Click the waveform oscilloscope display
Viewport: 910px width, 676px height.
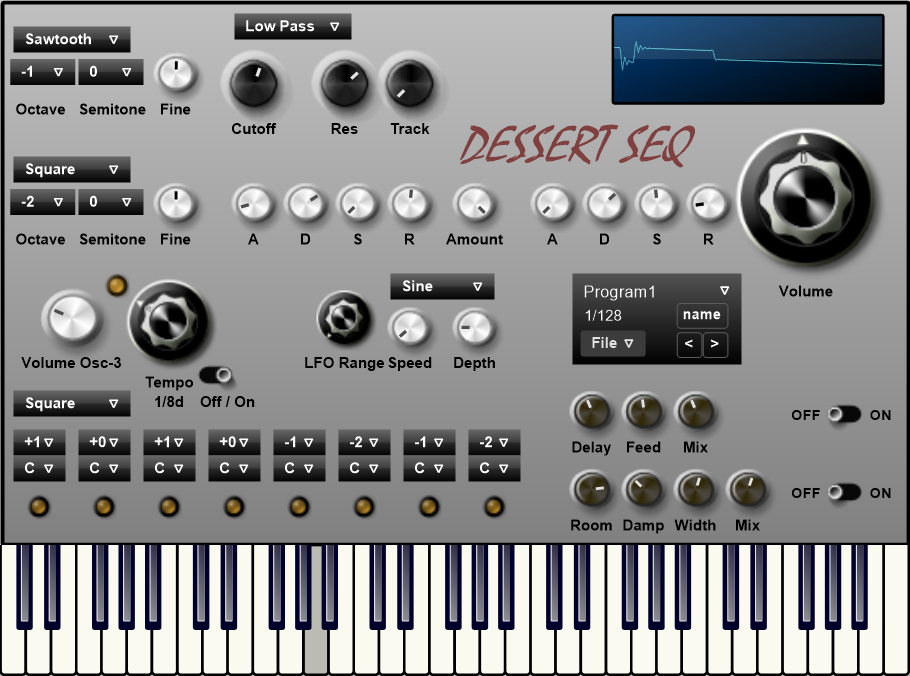[748, 59]
